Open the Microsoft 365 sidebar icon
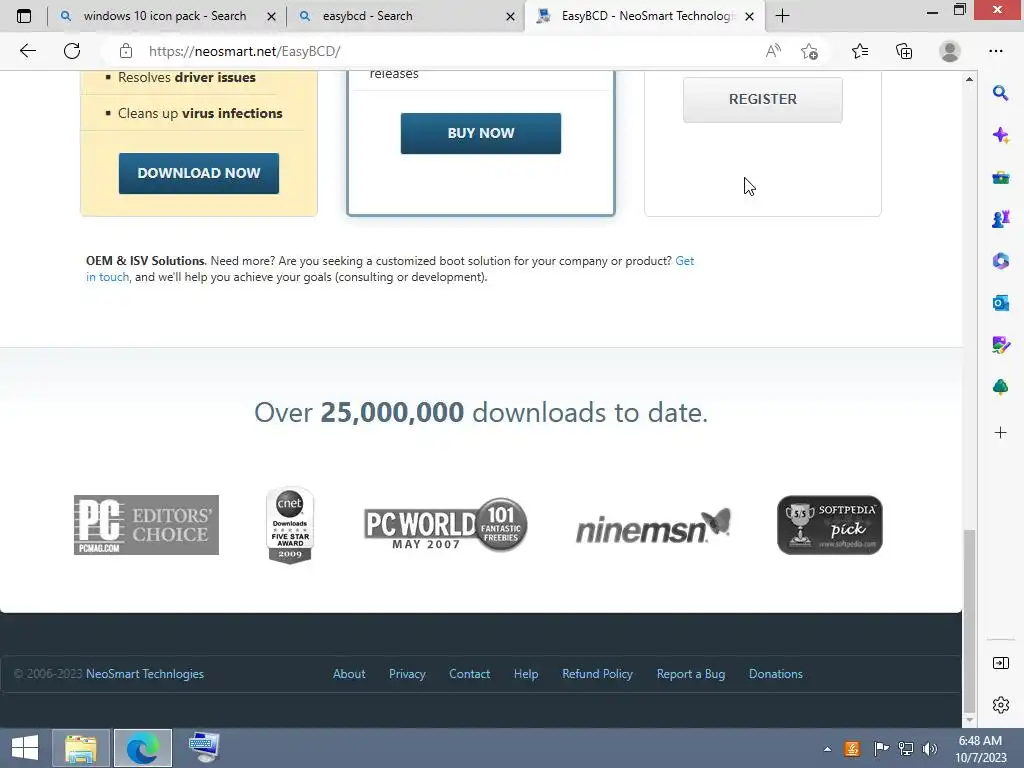Viewport: 1024px width, 768px height. coord(1000,261)
